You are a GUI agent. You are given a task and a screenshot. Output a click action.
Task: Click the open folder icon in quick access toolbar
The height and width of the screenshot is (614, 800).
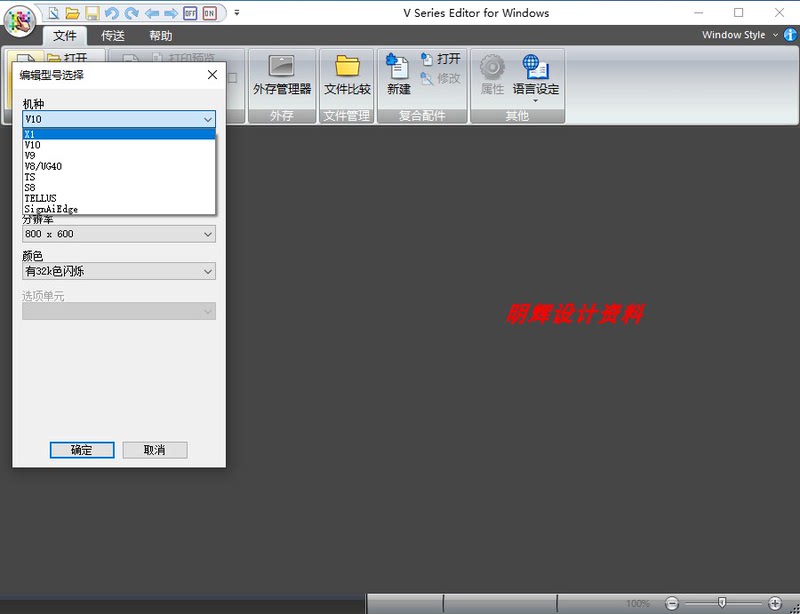[x=72, y=13]
